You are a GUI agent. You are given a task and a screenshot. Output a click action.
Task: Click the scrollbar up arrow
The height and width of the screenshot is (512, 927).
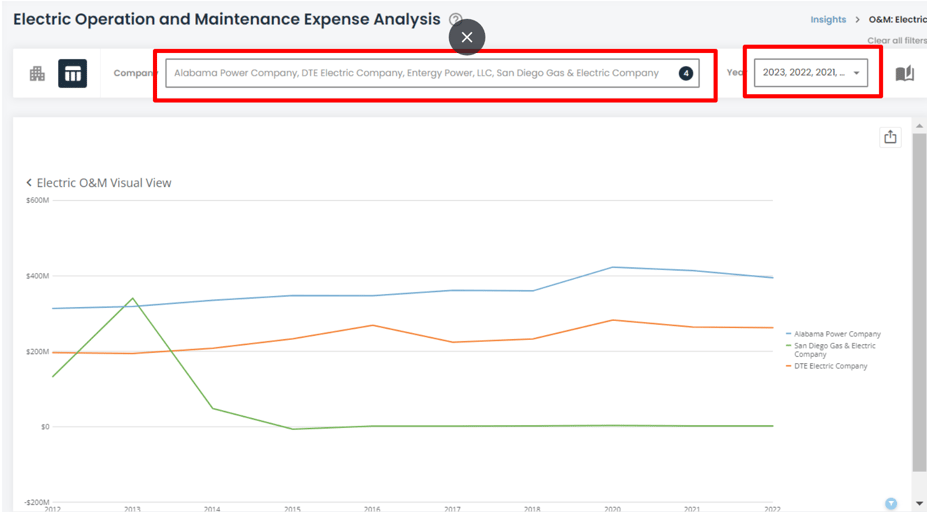919,126
